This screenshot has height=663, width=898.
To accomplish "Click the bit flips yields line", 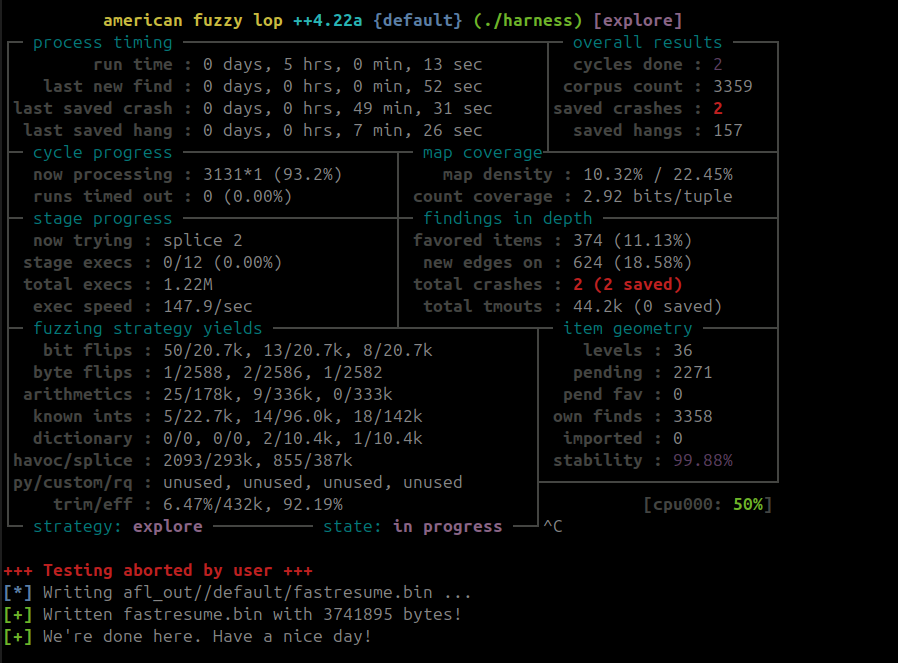I will (x=238, y=350).
